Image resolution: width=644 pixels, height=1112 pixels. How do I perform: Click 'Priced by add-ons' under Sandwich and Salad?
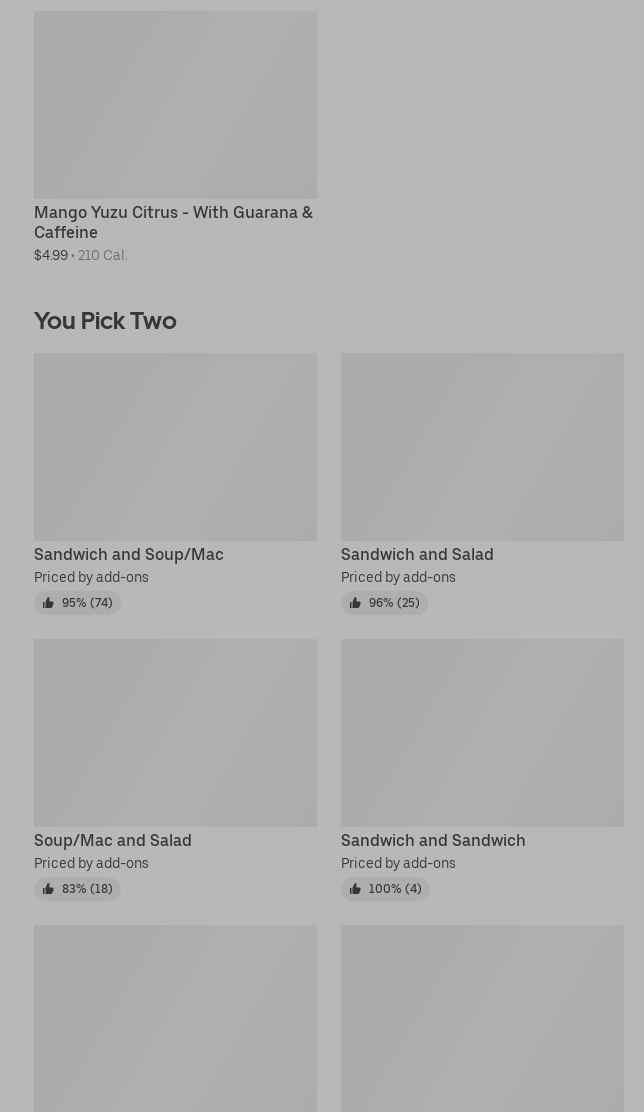[398, 577]
